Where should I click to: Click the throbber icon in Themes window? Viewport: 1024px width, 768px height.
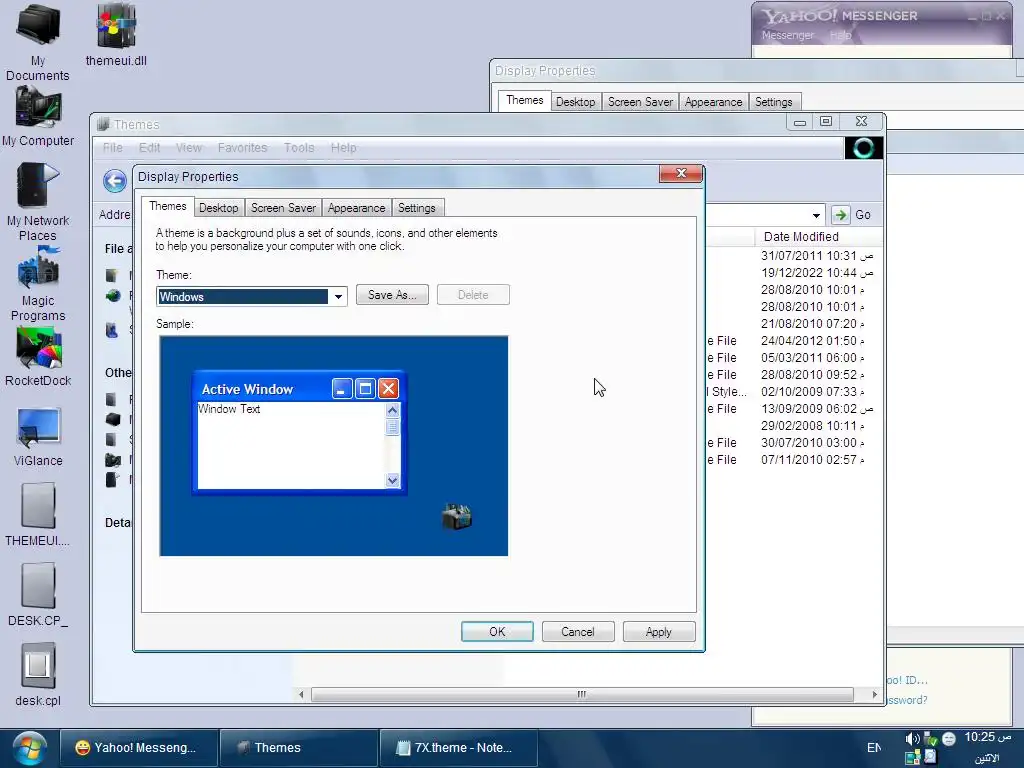(863, 148)
